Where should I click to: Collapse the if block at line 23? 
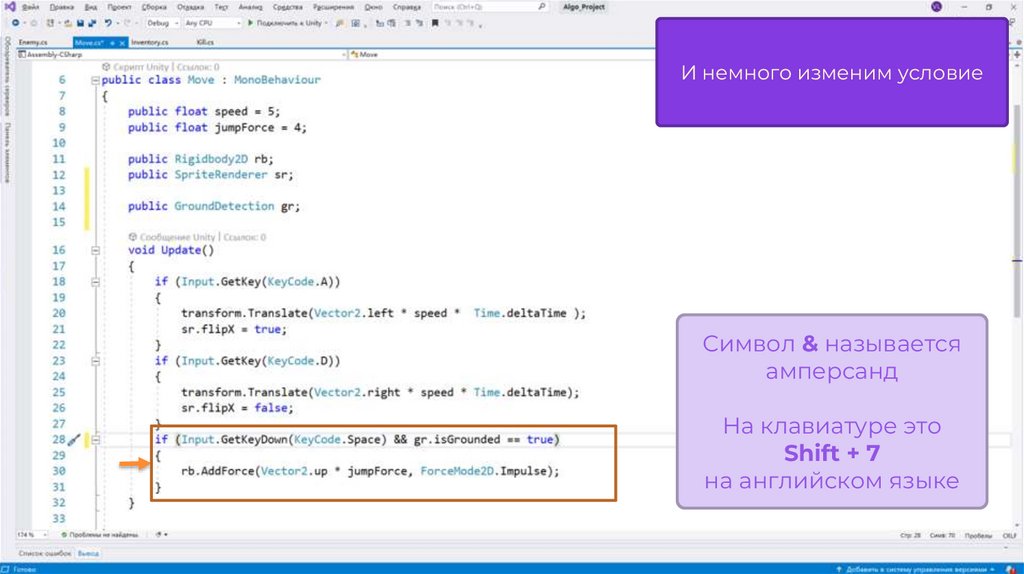tap(95, 361)
